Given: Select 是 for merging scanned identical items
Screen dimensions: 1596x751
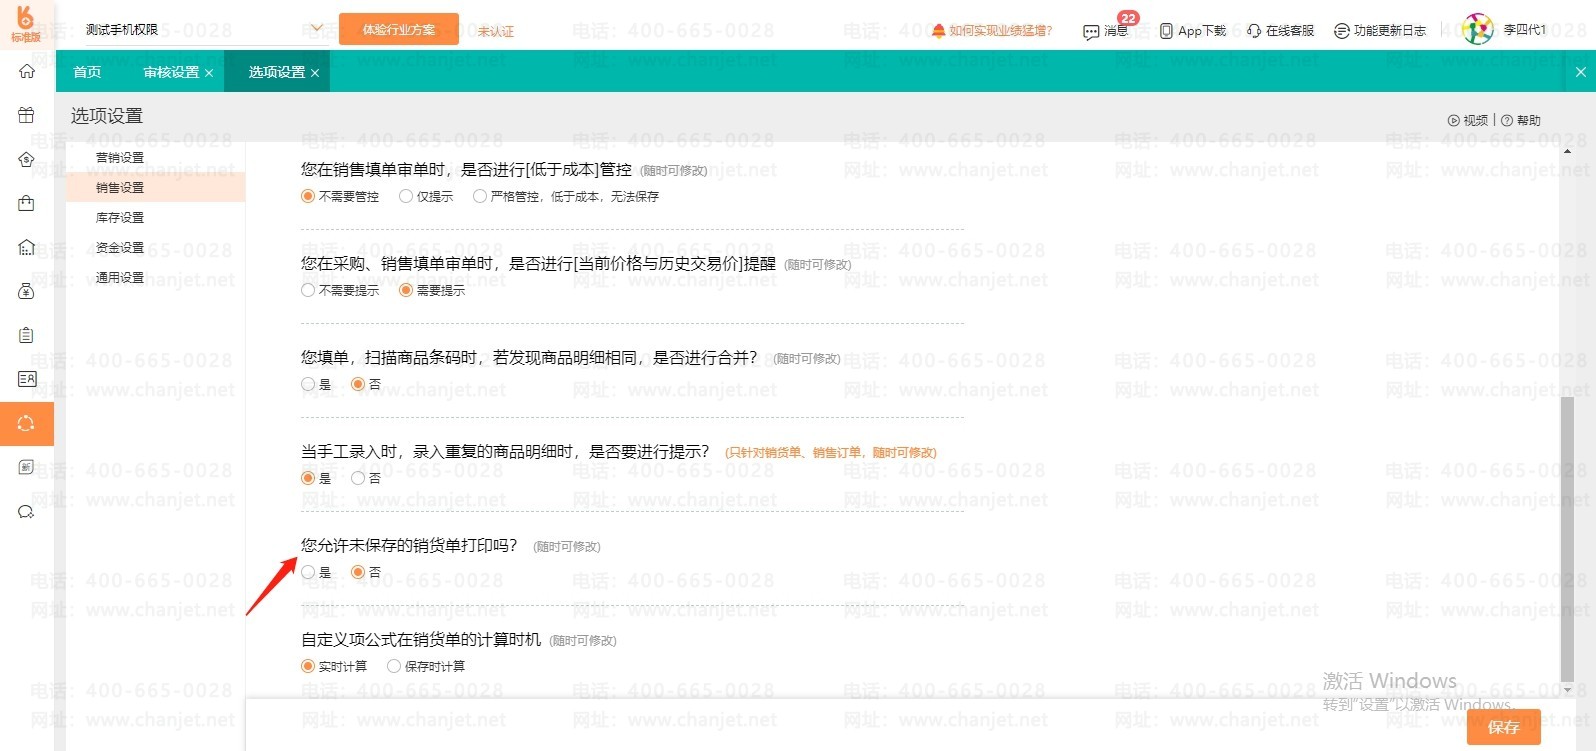Looking at the screenshot, I should tap(308, 384).
